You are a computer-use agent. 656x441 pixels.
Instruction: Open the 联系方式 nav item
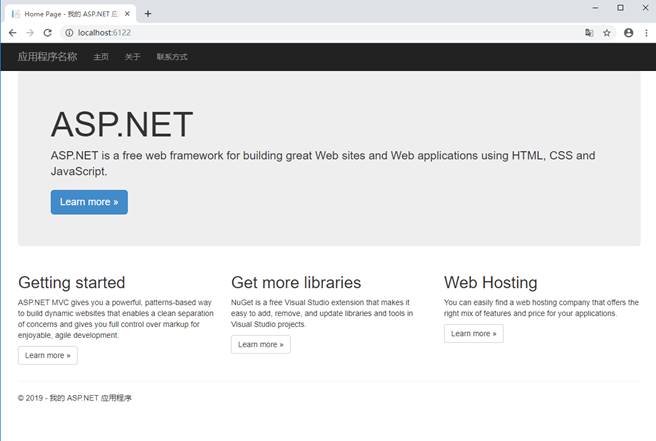click(x=172, y=57)
